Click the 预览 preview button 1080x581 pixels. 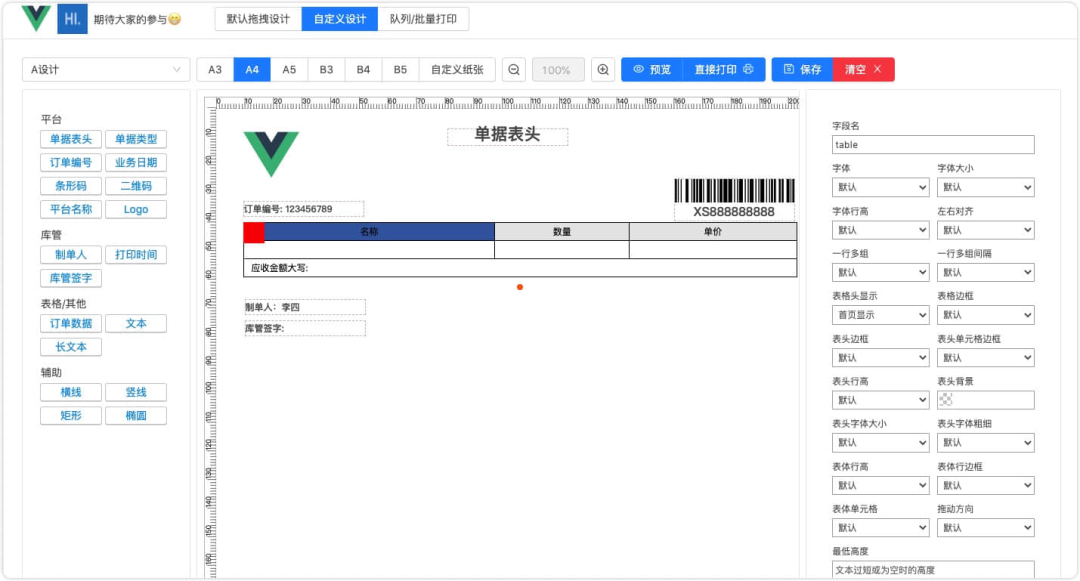click(x=652, y=70)
